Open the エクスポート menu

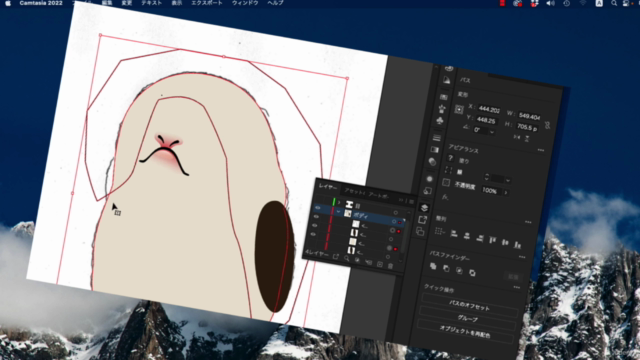207,3
